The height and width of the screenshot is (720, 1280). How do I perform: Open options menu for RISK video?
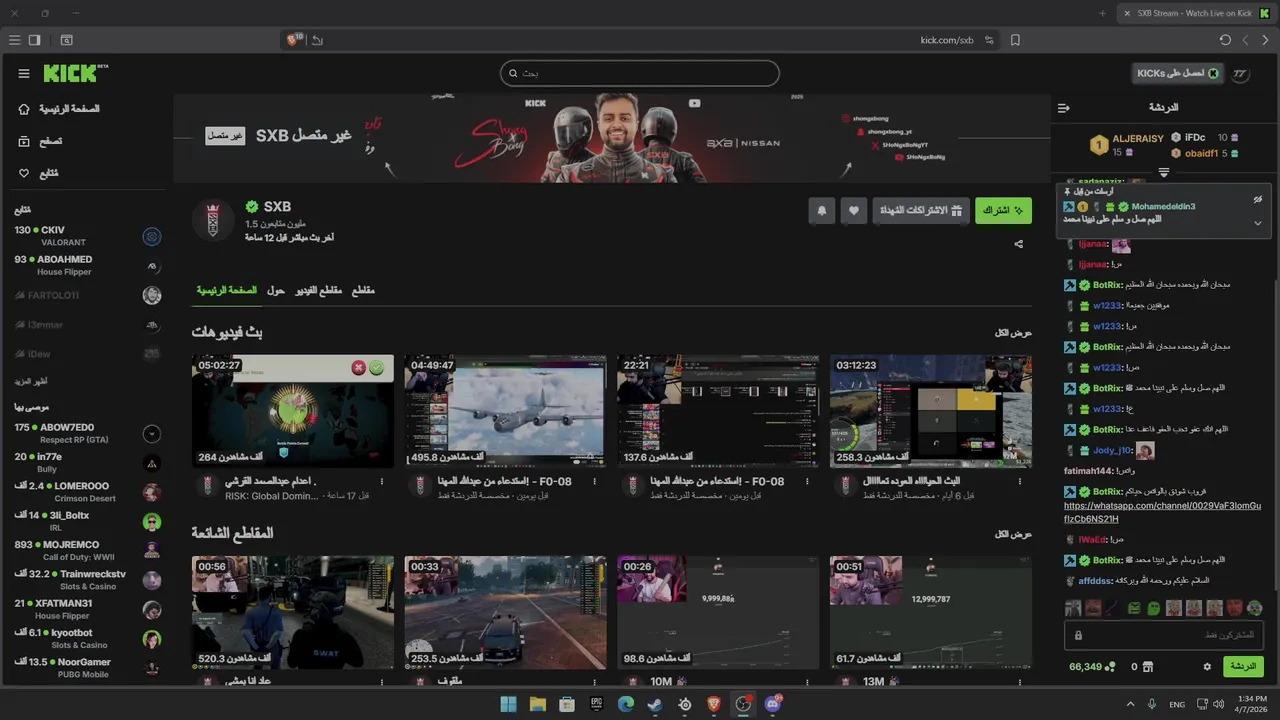pos(382,482)
